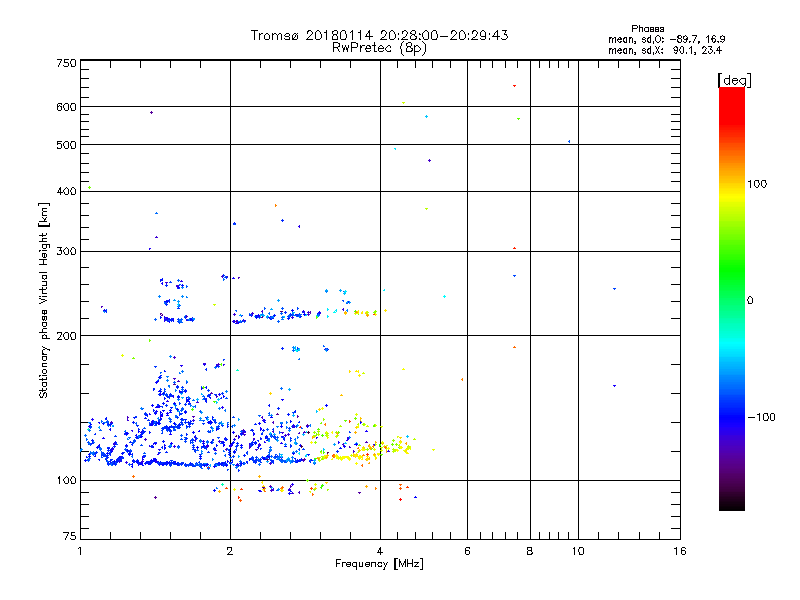Click the 'mean, sd,O: -89.7, 16.9' statistic
Screen dimensions: 800x600
click(x=667, y=39)
